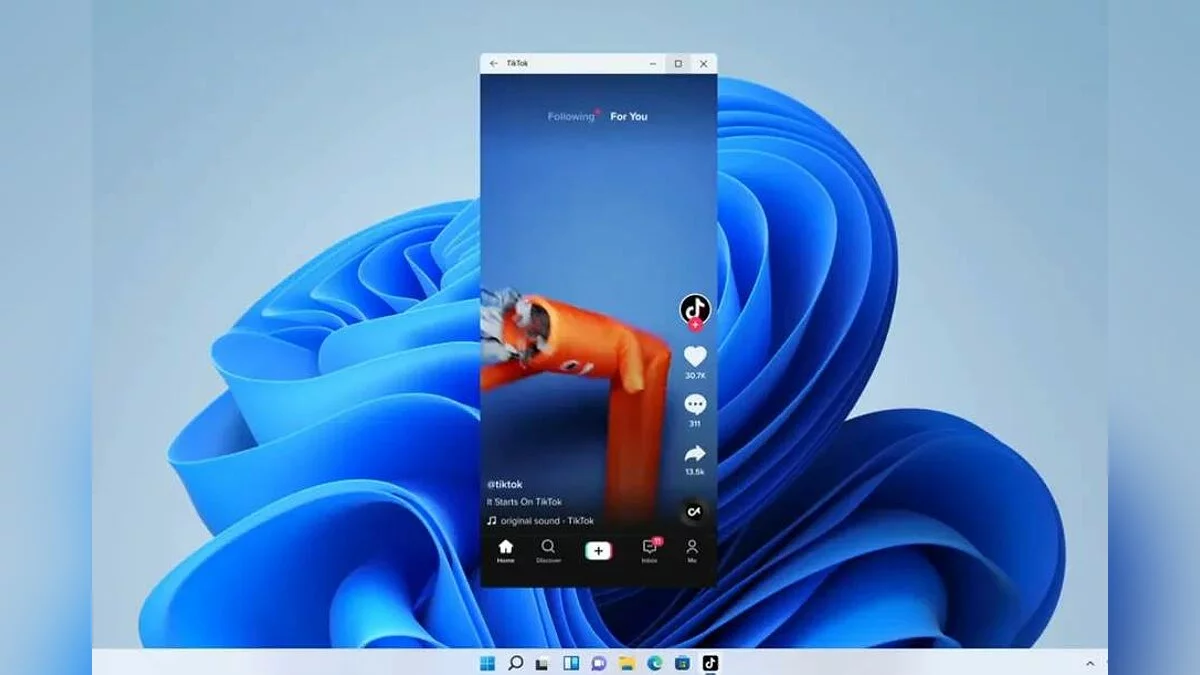Open the spinning sound disc icon
Screen dimensions: 1200x675
(694, 512)
